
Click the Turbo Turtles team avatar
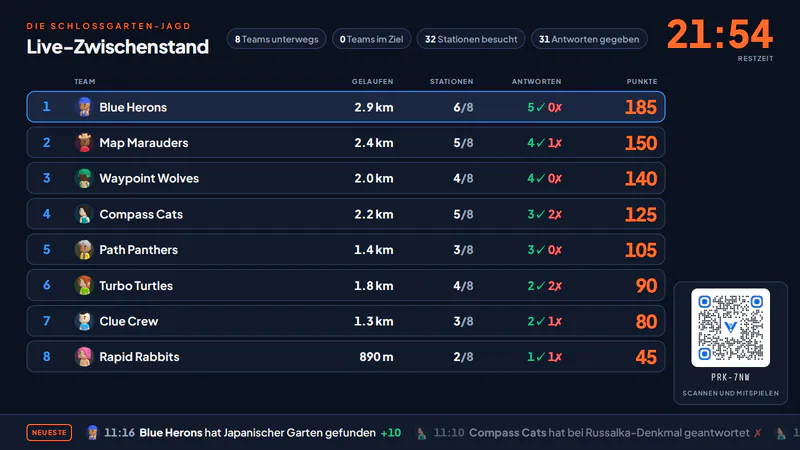[84, 286]
